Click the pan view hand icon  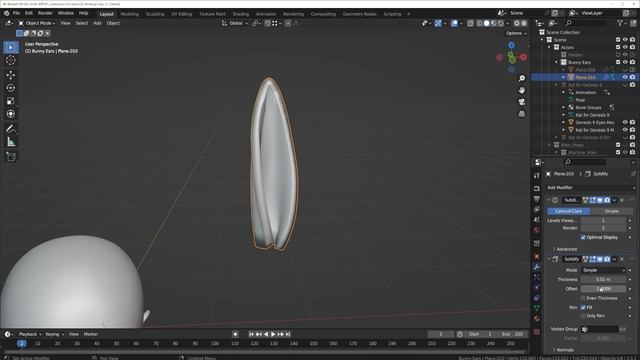(522, 90)
